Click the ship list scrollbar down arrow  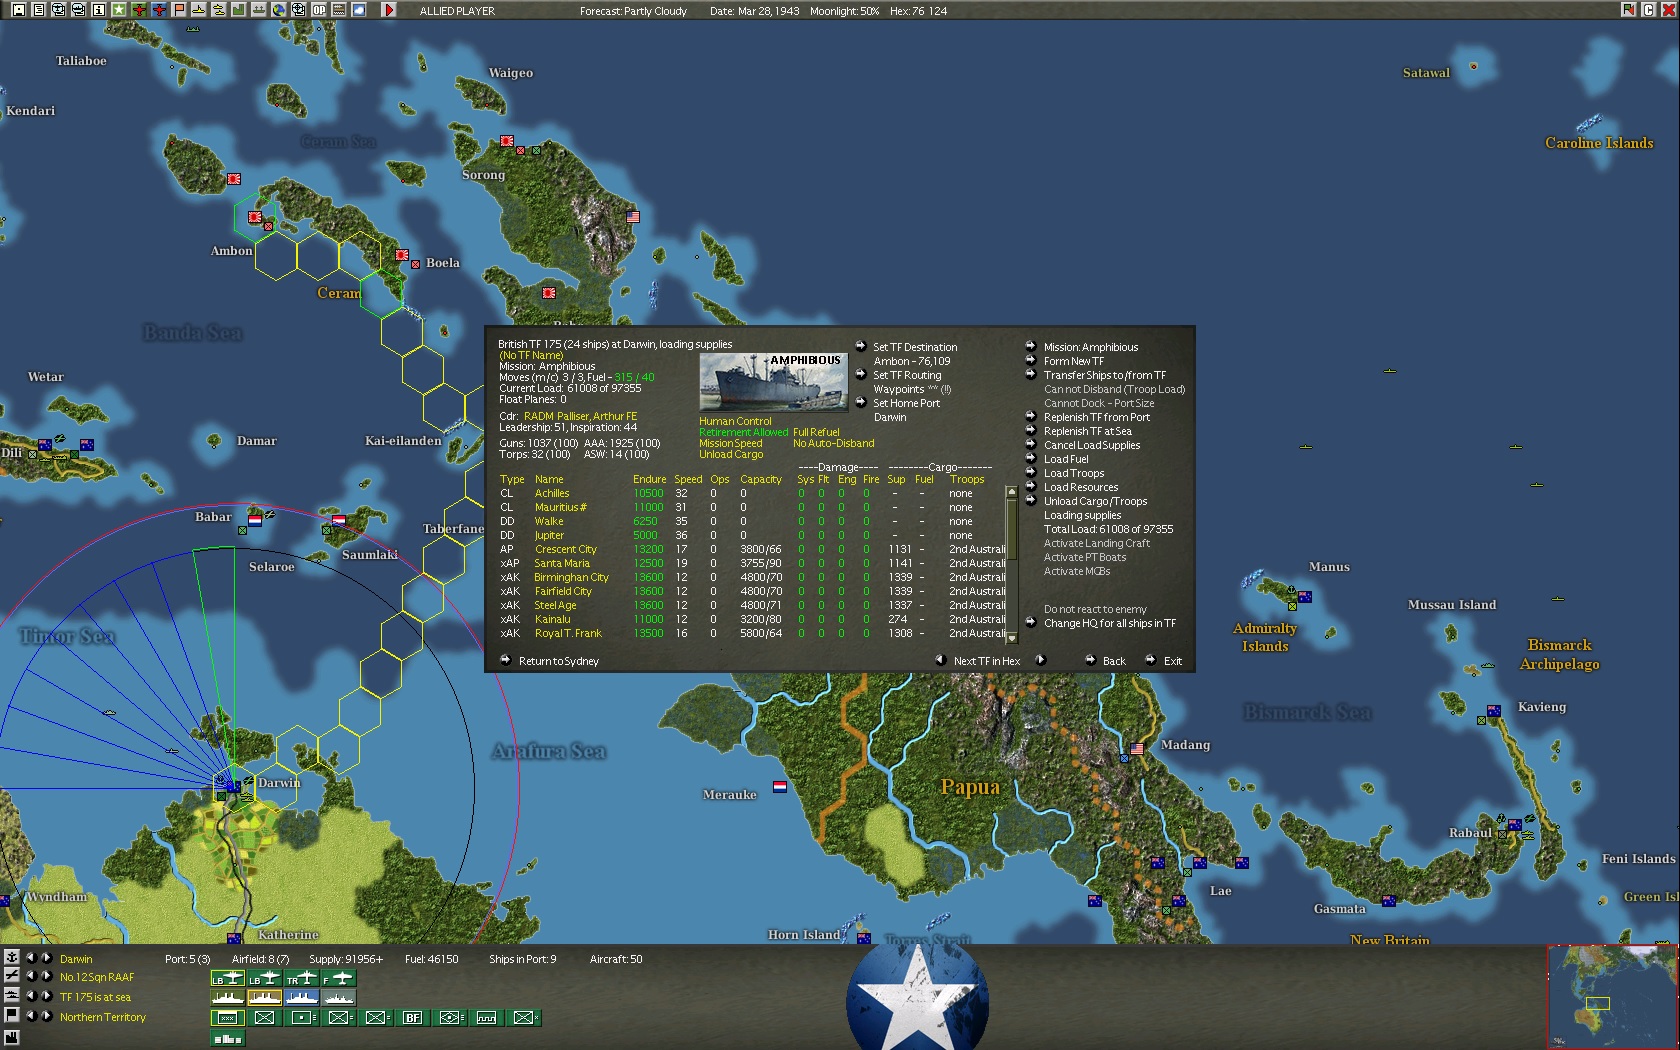coord(1011,637)
